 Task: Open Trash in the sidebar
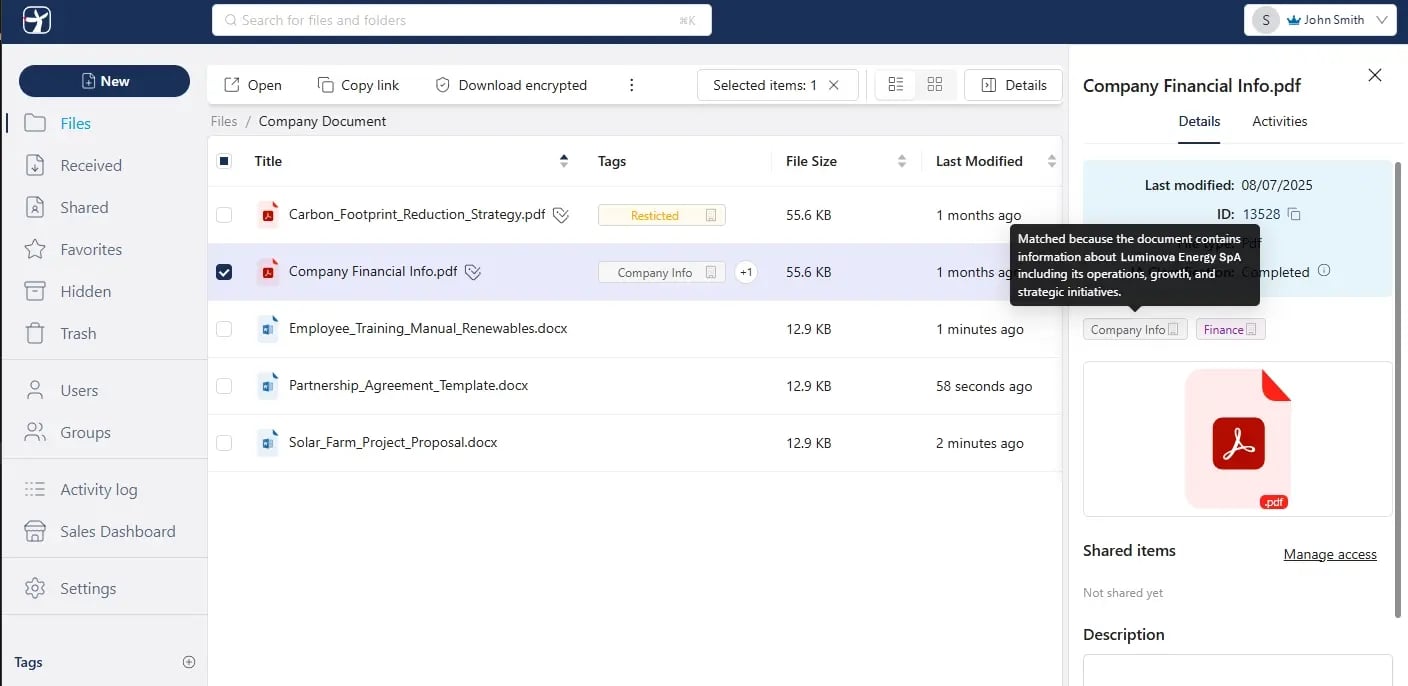(x=60, y=333)
